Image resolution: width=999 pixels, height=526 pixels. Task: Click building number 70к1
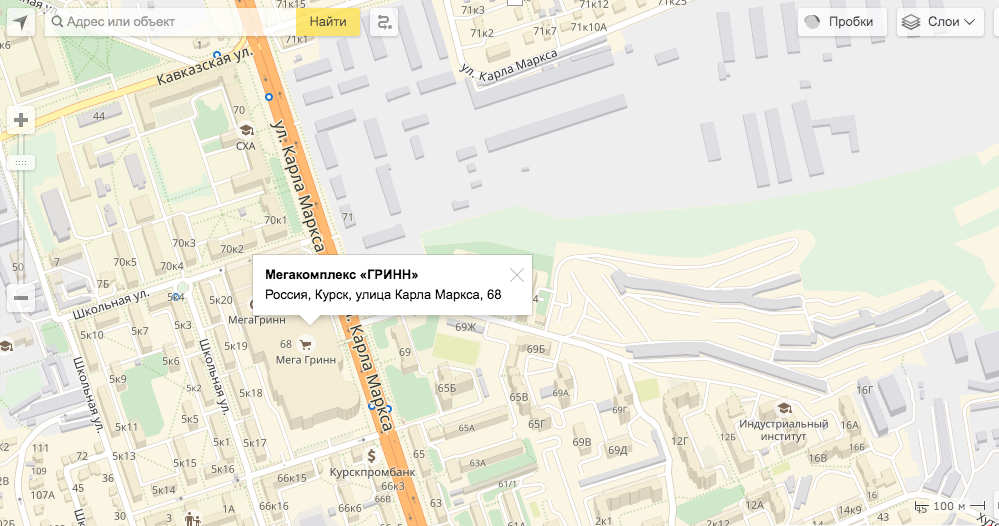point(275,220)
